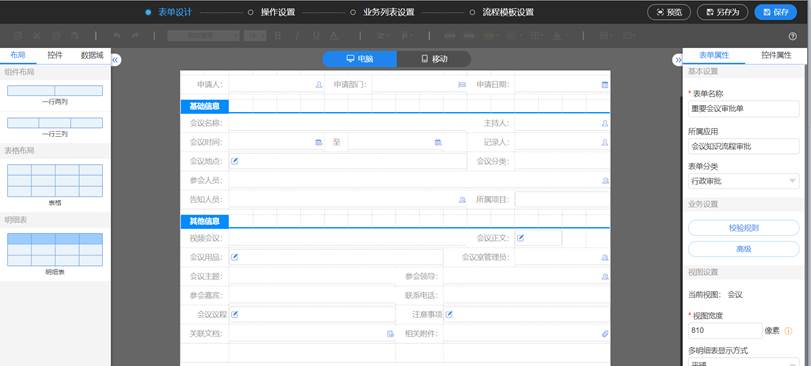The width and height of the screenshot is (811, 366).
Task: Collapse the right properties panel with double-chevron
Action: (x=678, y=60)
